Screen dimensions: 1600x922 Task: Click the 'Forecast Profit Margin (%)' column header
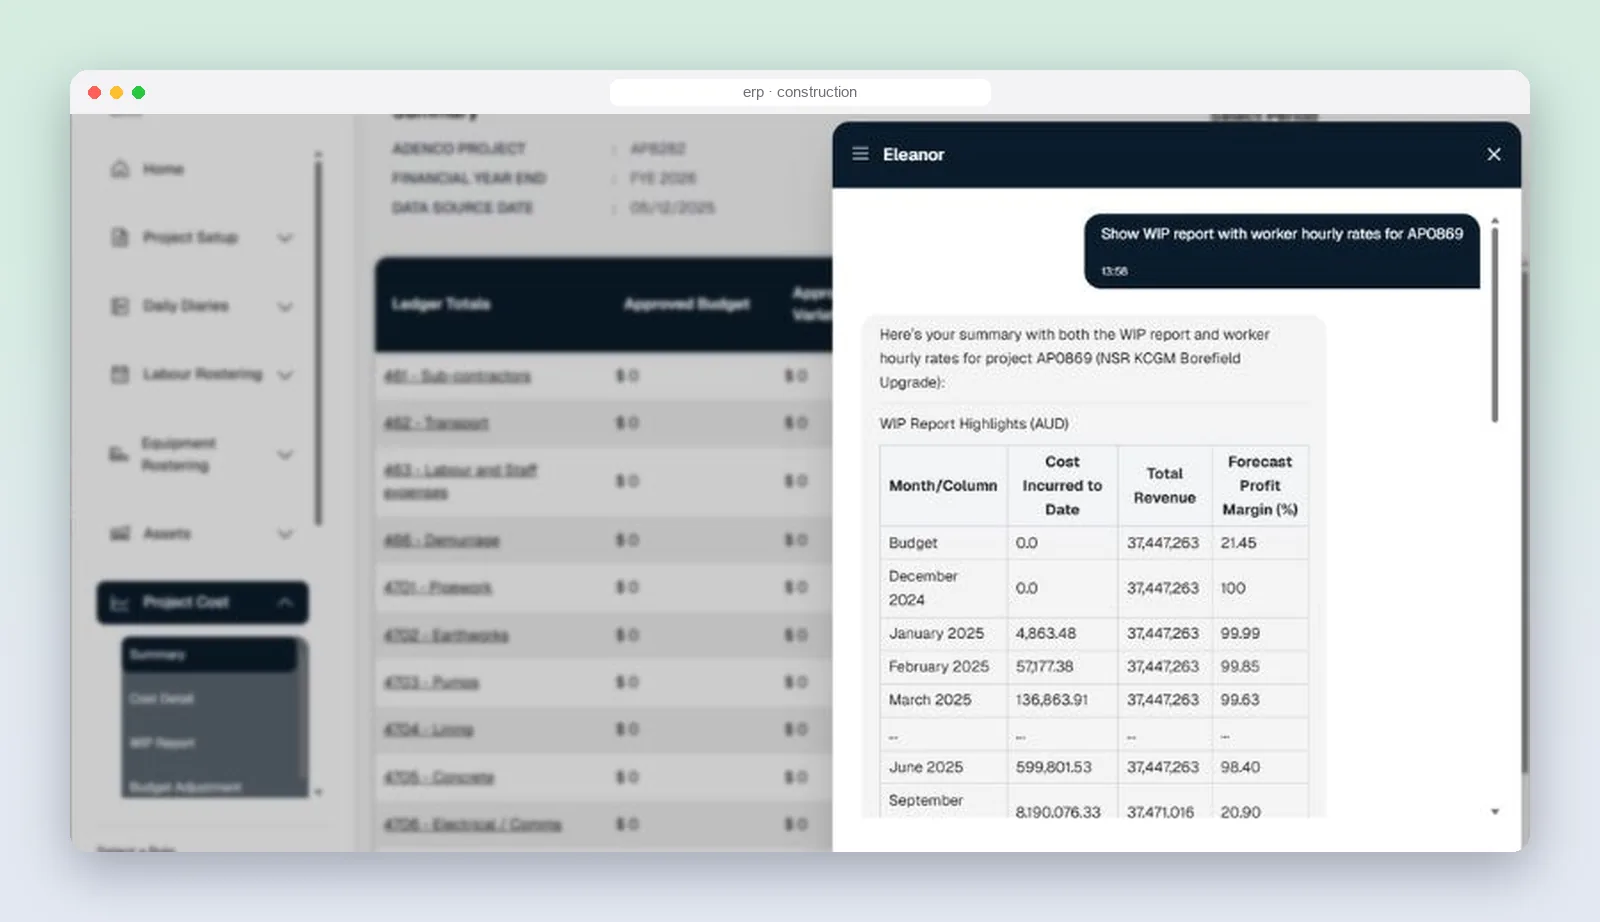click(x=1260, y=486)
